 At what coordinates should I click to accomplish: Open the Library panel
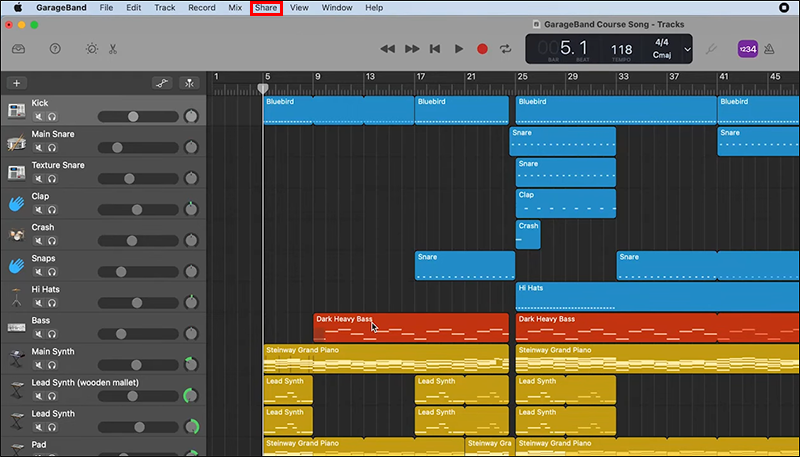click(x=18, y=49)
